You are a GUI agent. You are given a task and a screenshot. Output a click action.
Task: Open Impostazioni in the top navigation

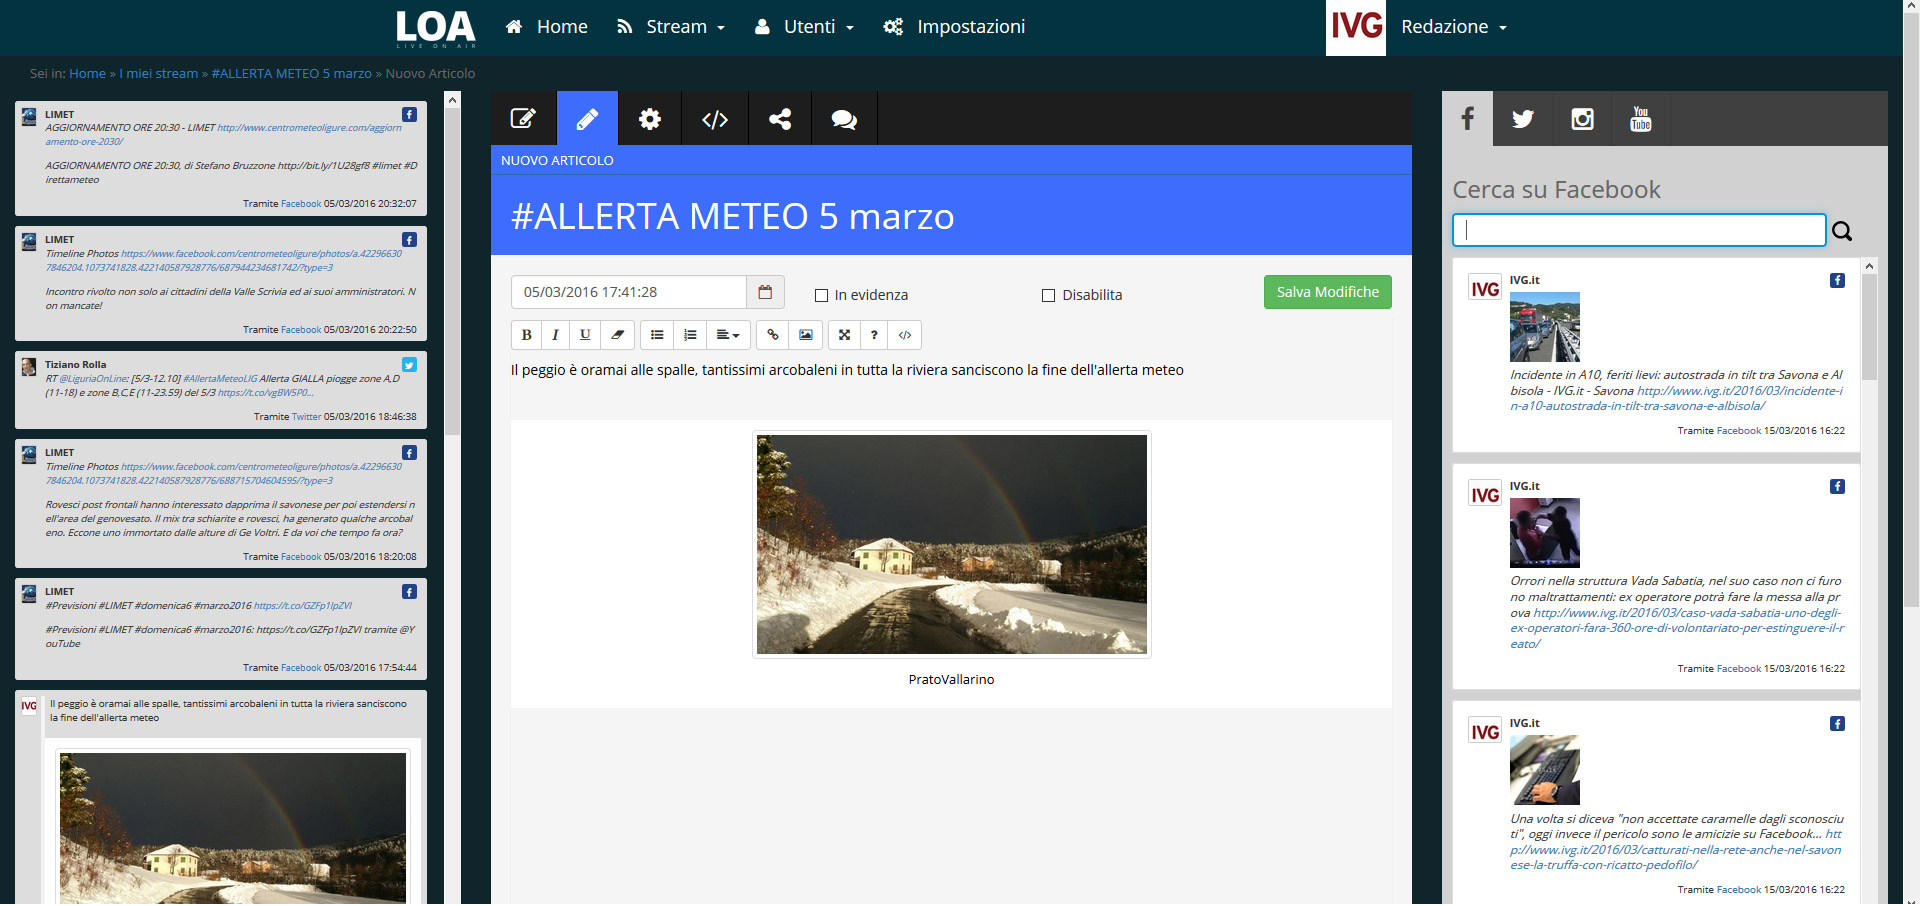(x=954, y=27)
